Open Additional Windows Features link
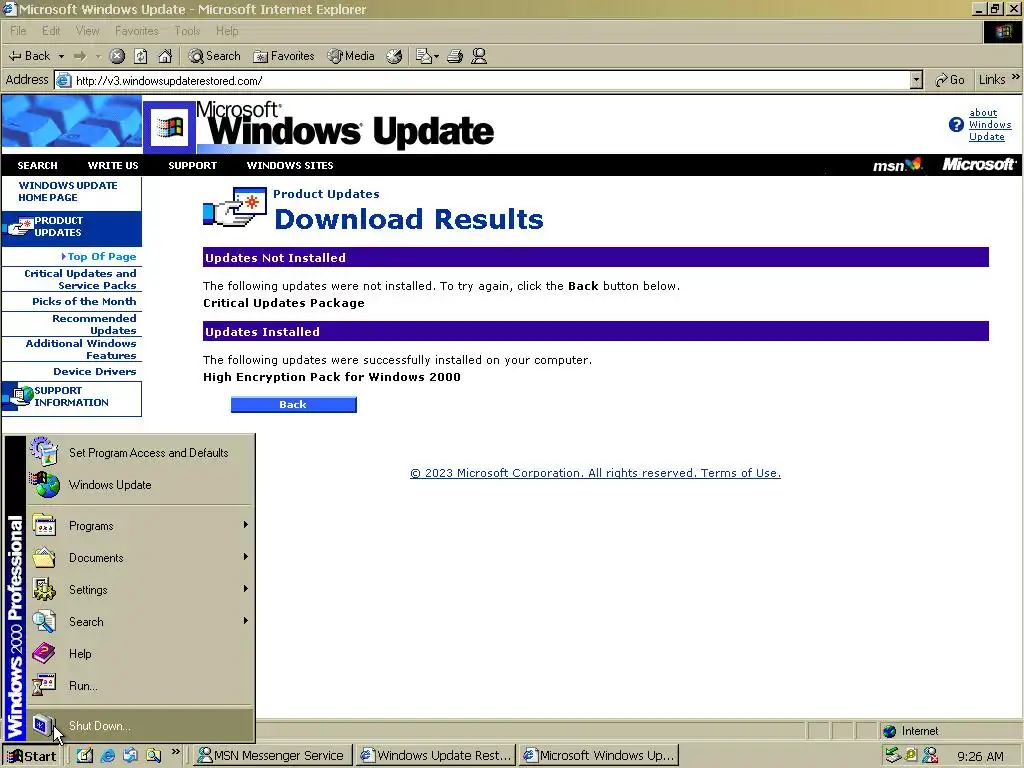 [81, 349]
